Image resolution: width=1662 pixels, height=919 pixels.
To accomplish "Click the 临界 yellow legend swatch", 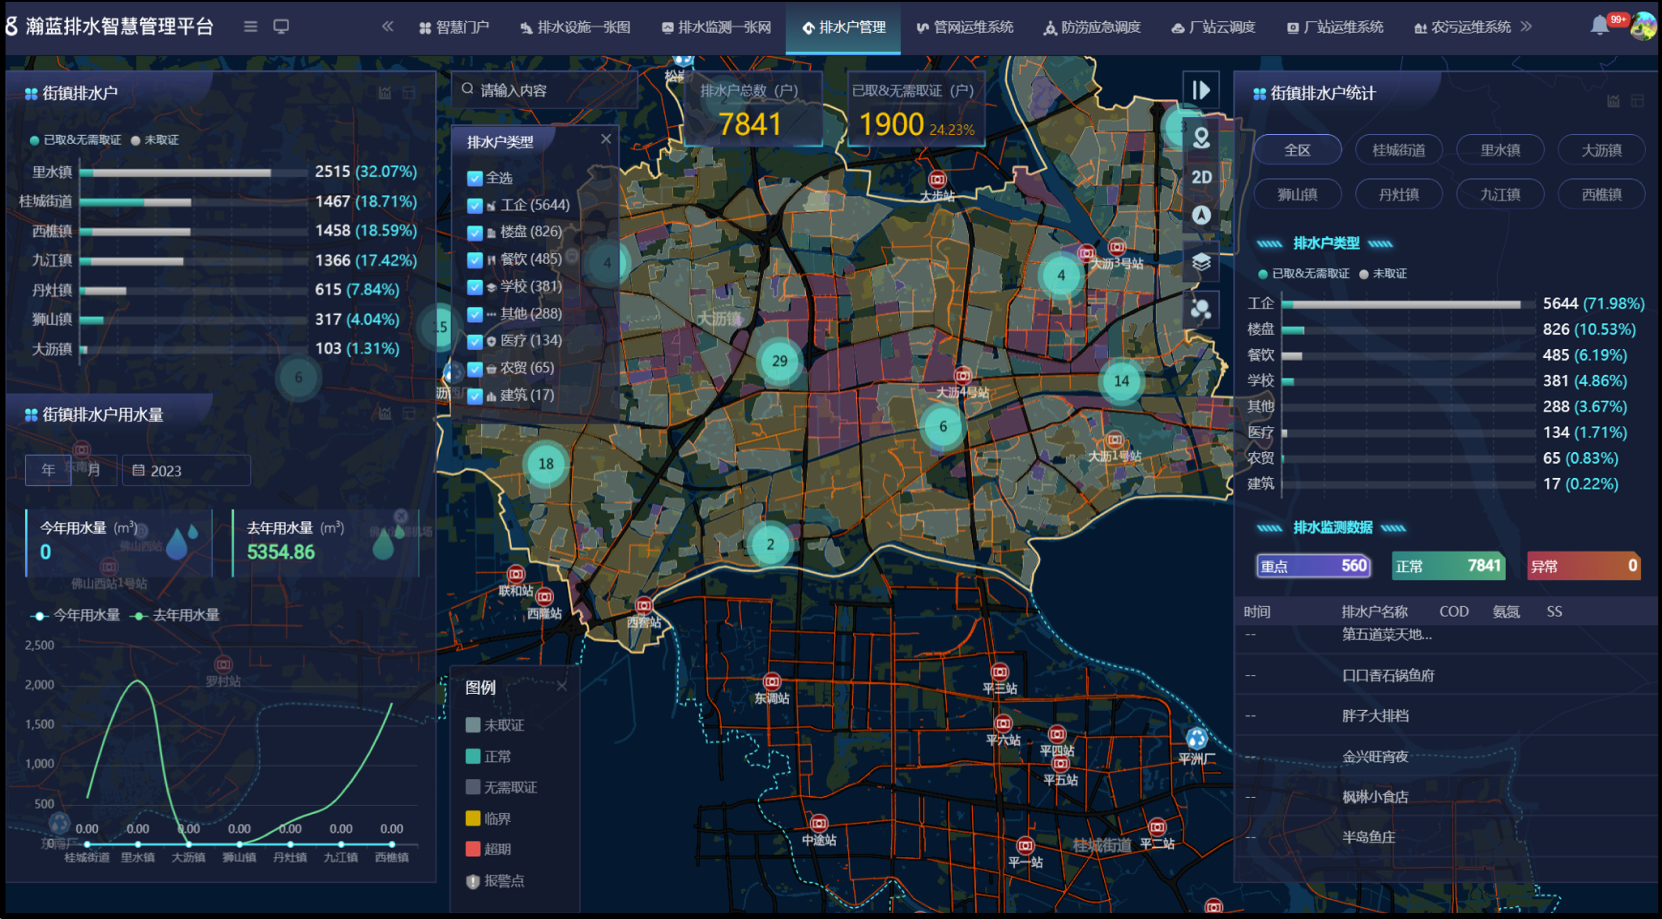I will tap(473, 818).
